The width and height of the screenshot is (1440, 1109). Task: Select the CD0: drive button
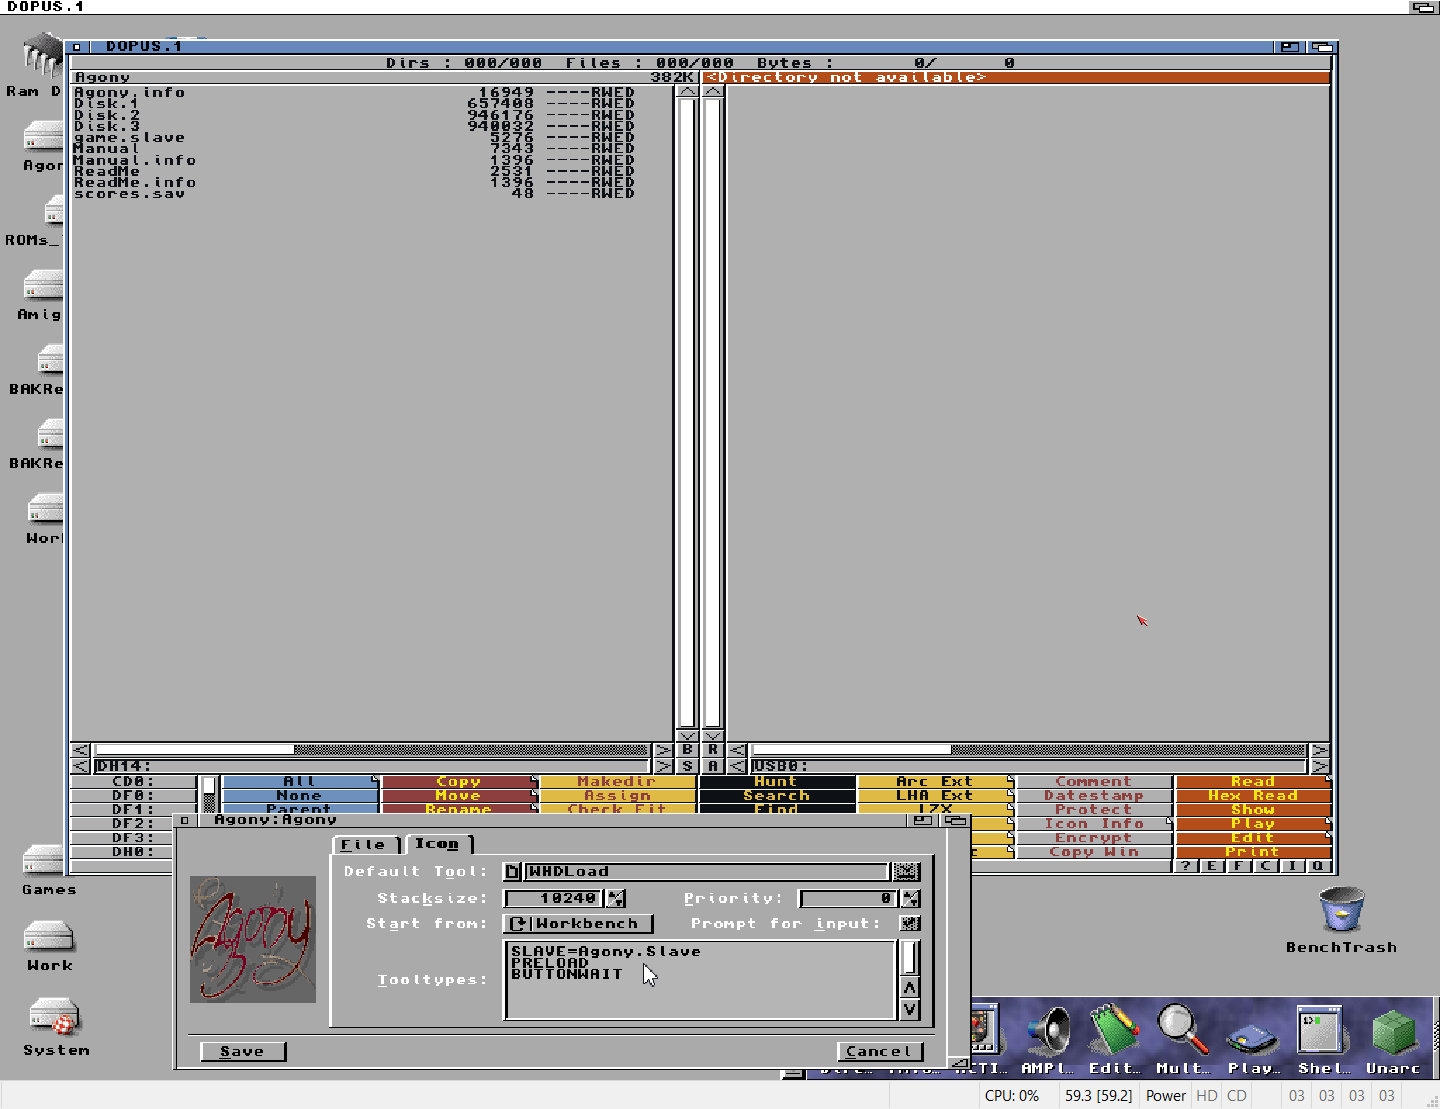point(133,781)
